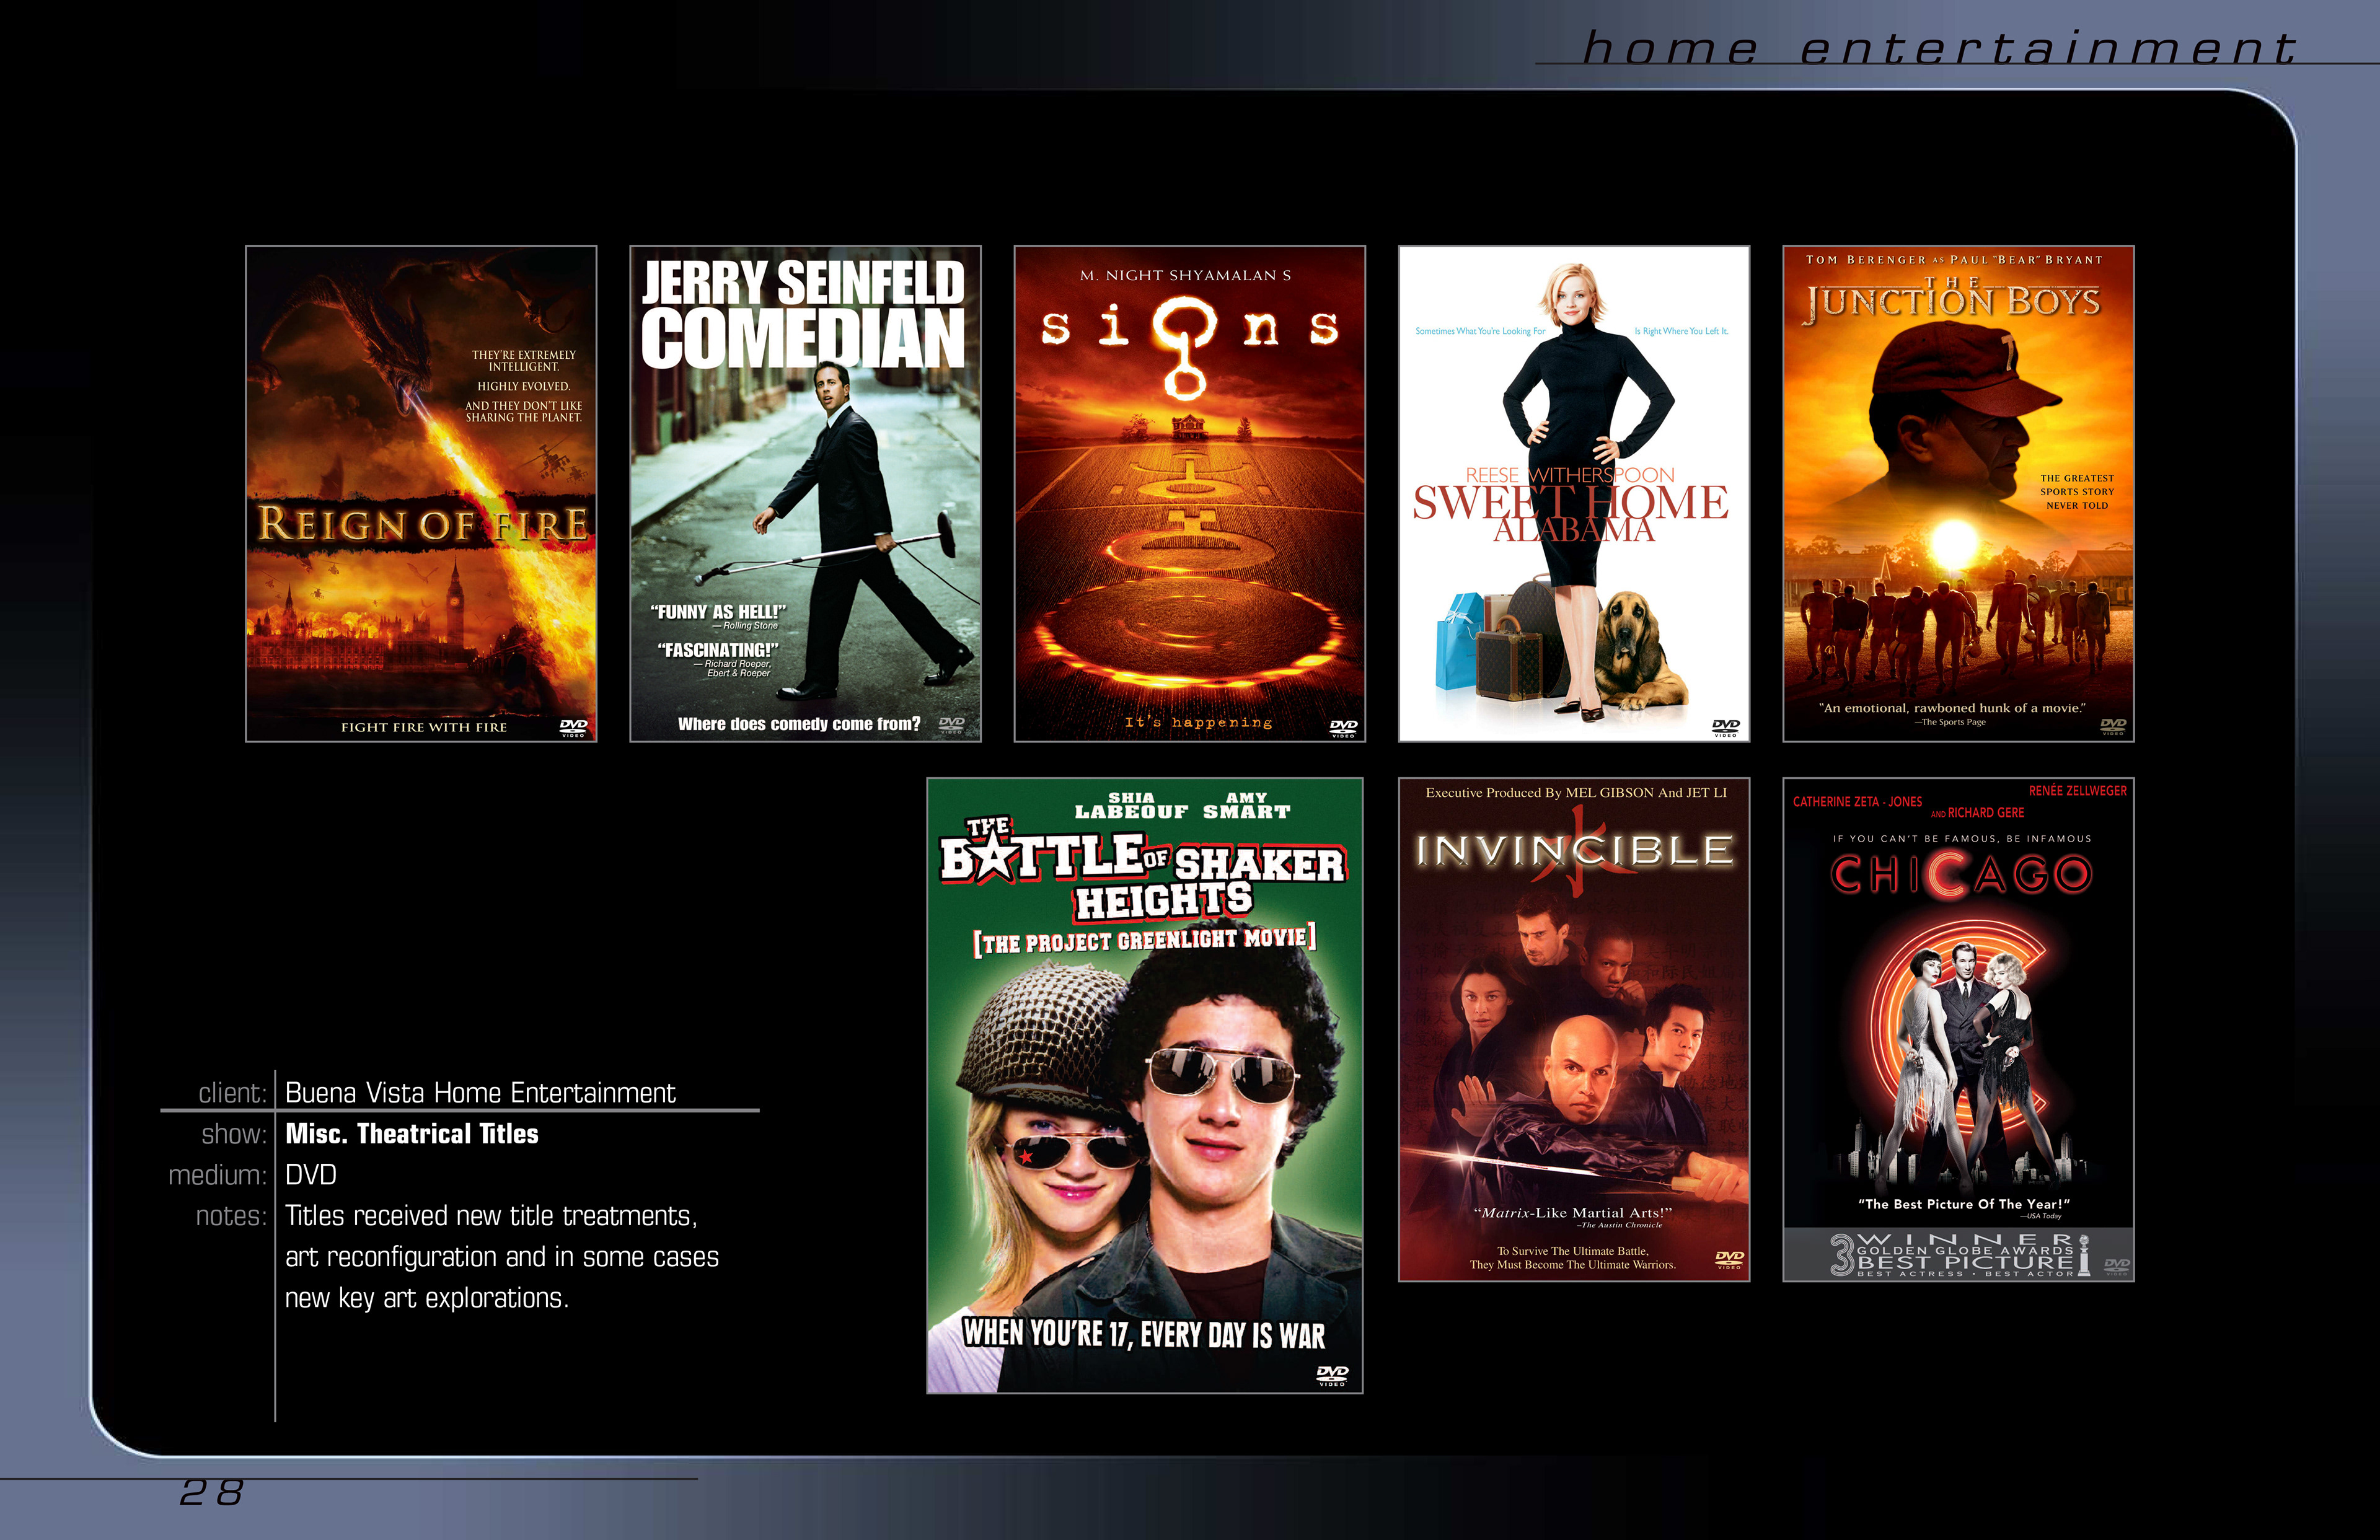Click DVD logo on Junction Boys cover
This screenshot has height=1540, width=2380.
(2112, 726)
